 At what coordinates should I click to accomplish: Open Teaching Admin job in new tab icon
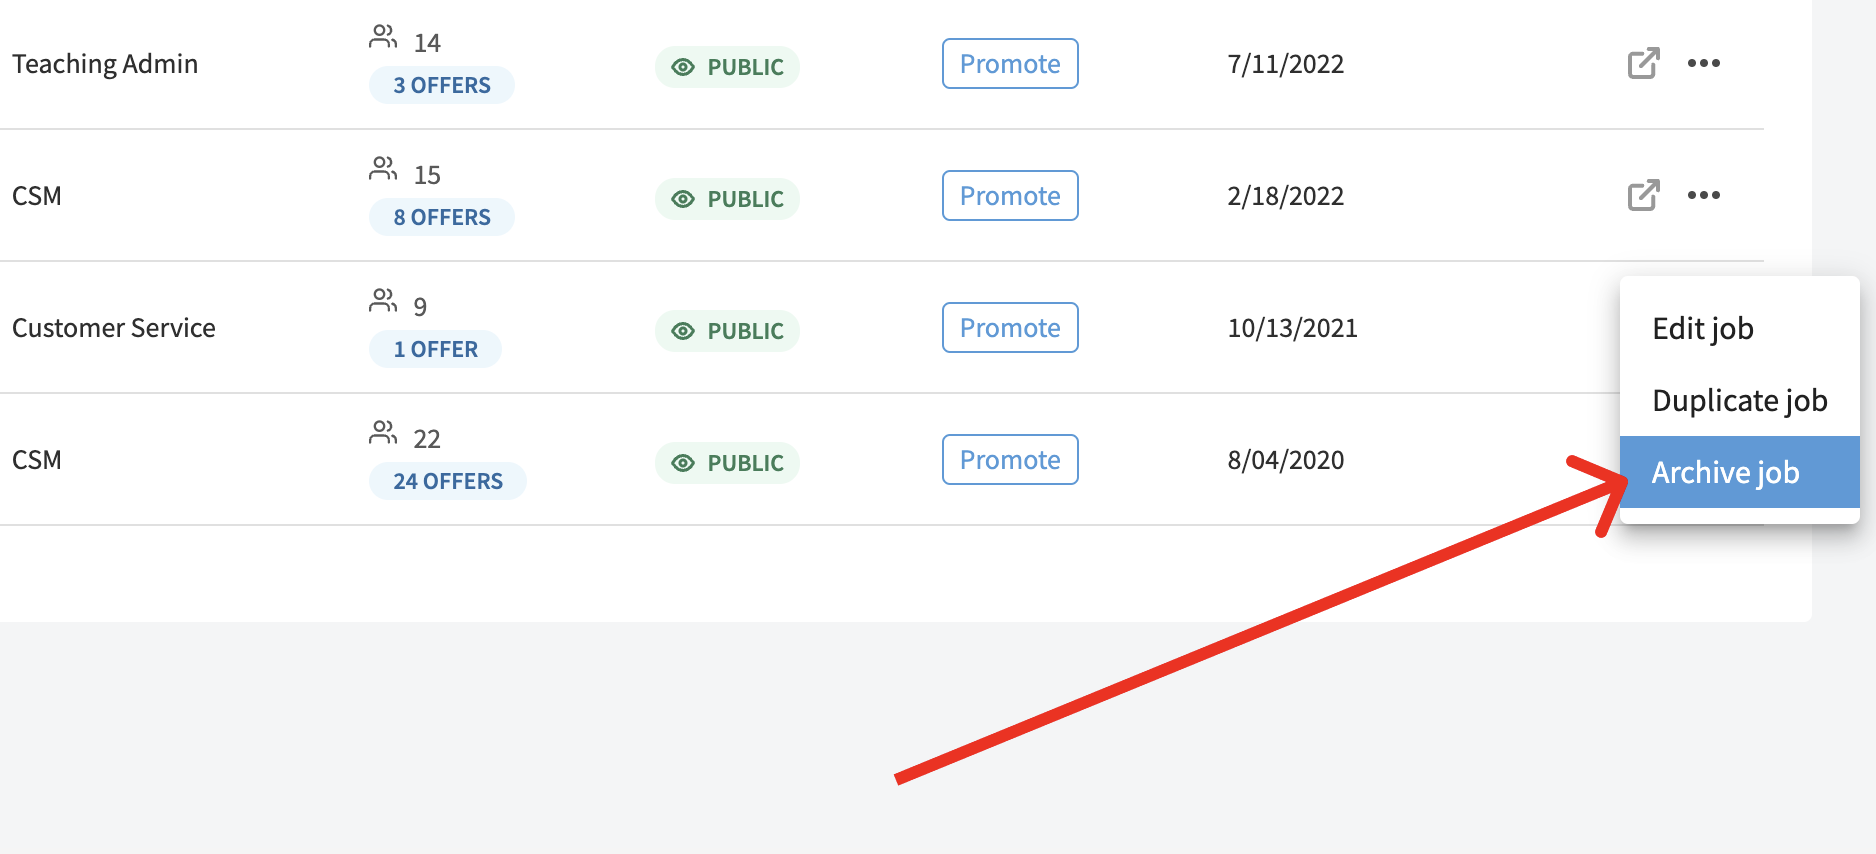coord(1643,63)
